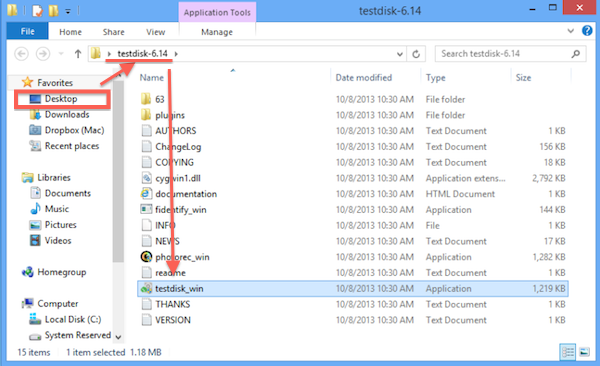Open Quick Access Toolbar customize dropdown
The image size is (600, 366).
tap(68, 11)
